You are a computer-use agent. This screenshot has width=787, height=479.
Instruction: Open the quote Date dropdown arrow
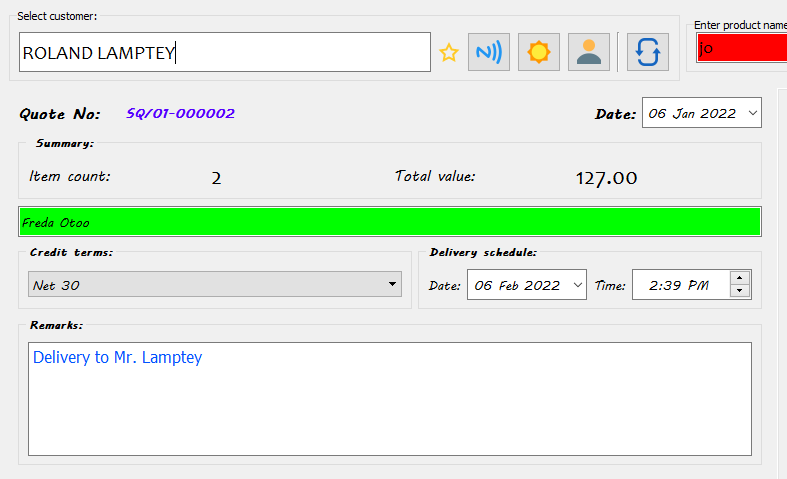coord(752,113)
